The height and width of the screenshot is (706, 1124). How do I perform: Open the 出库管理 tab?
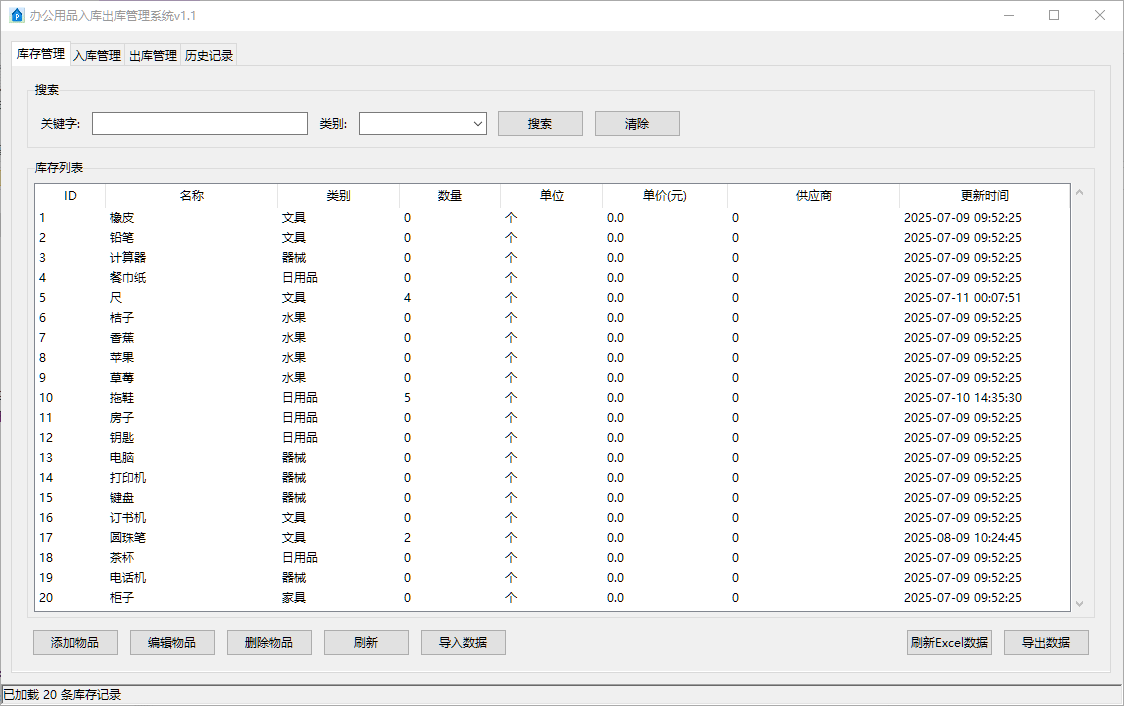click(153, 55)
